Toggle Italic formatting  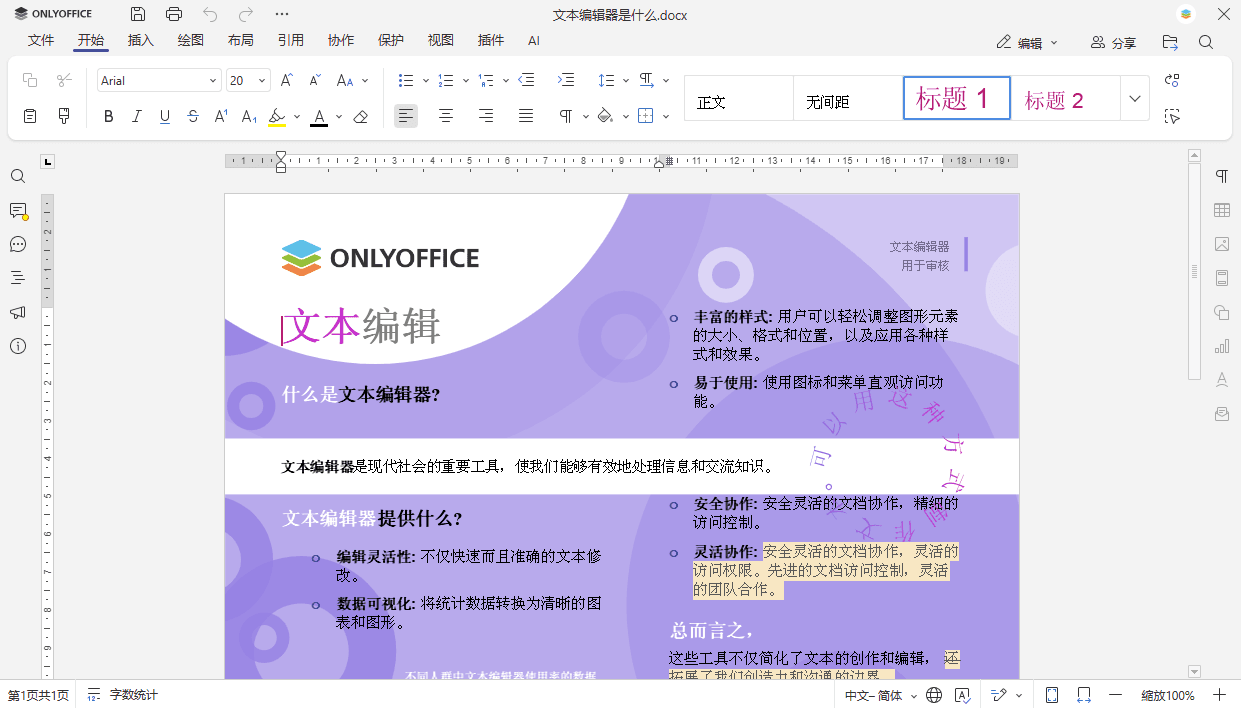tap(137, 116)
